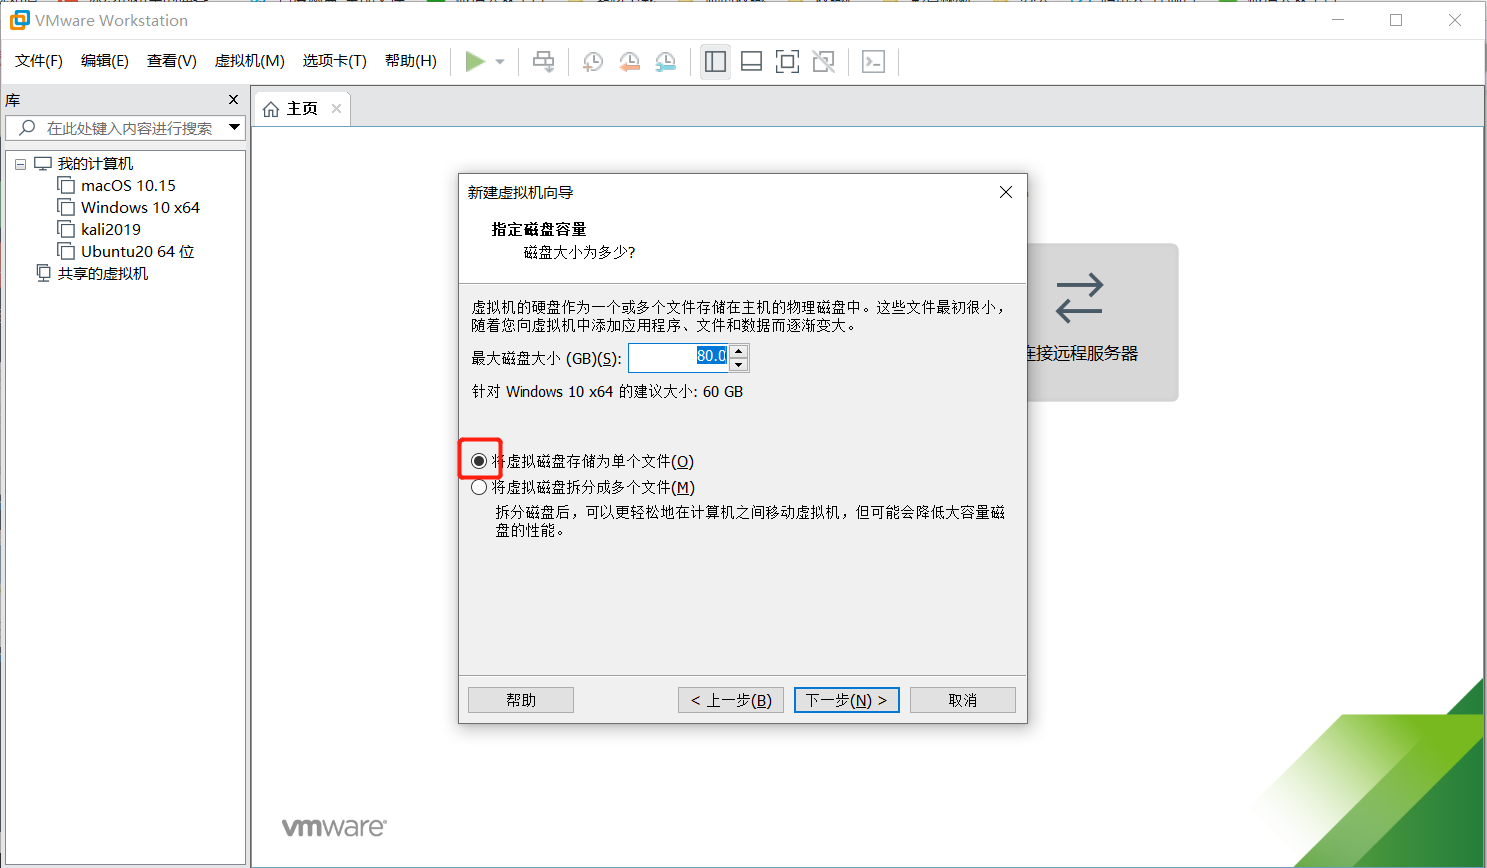Click the send Ctrl+Alt+Del toolbar icon
Screen dimensions: 1487x868
click(543, 62)
